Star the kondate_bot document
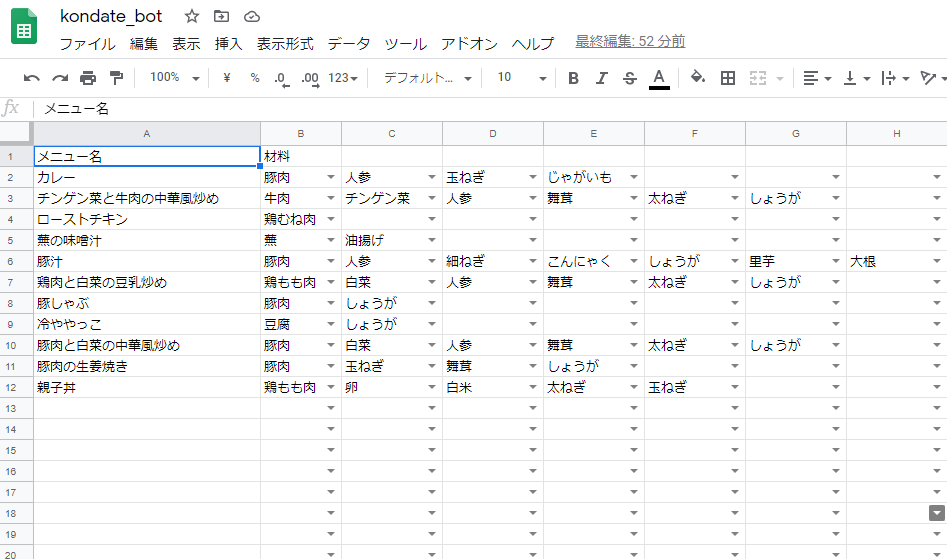This screenshot has width=947, height=559. coord(191,16)
